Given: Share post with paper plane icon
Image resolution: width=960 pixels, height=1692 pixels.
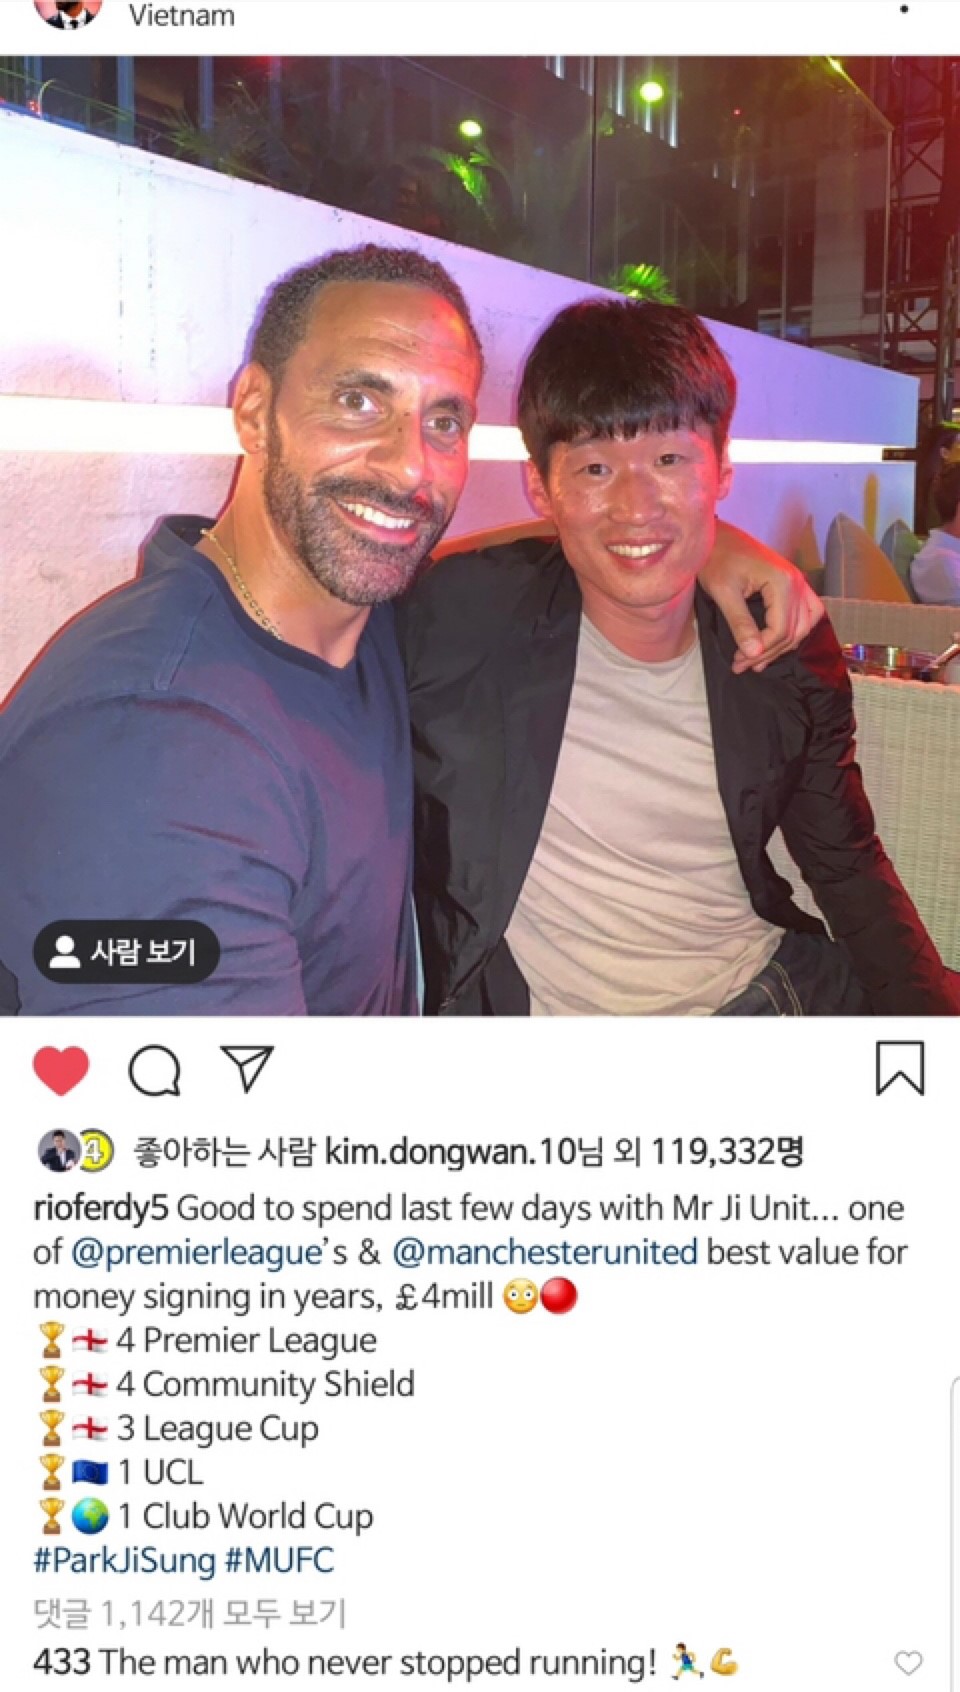Looking at the screenshot, I should pyautogui.click(x=246, y=1069).
